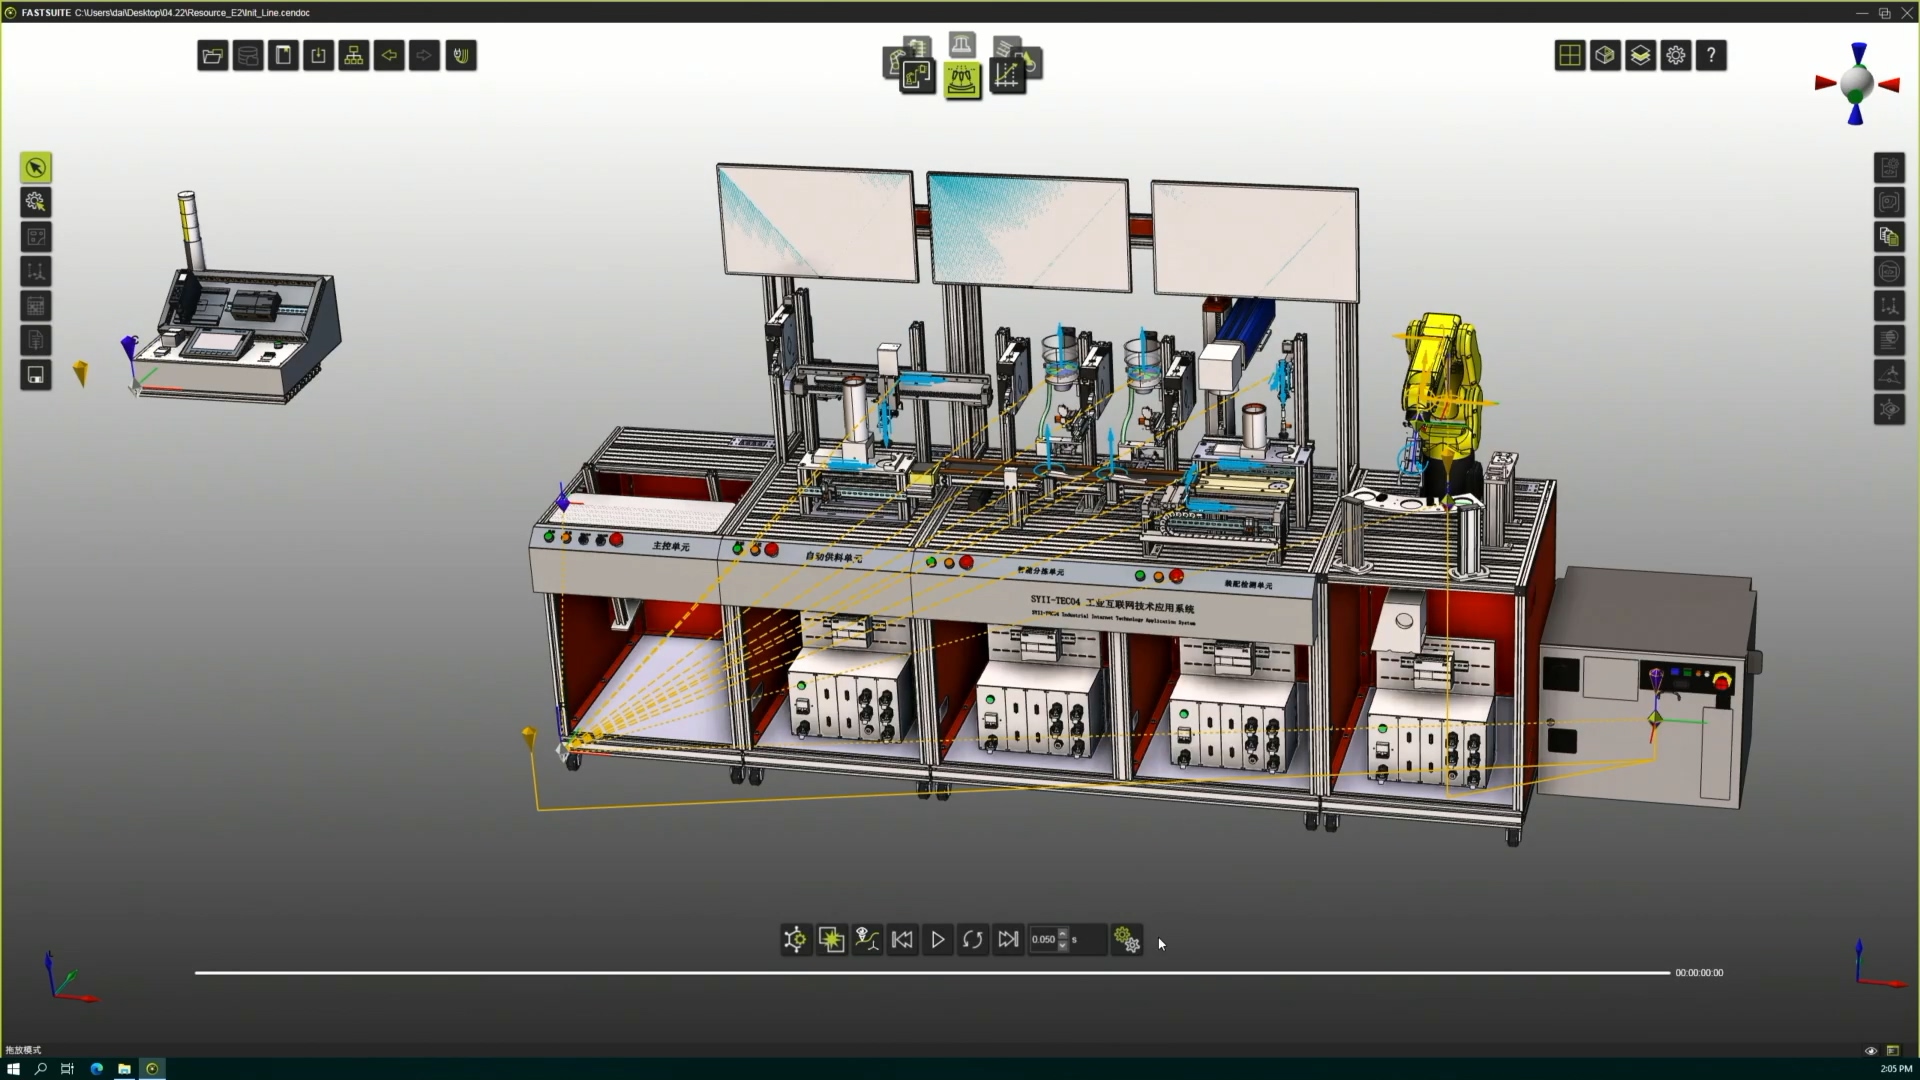Open the layers dropdown icon top right
Image resolution: width=1920 pixels, height=1080 pixels.
tap(1640, 56)
